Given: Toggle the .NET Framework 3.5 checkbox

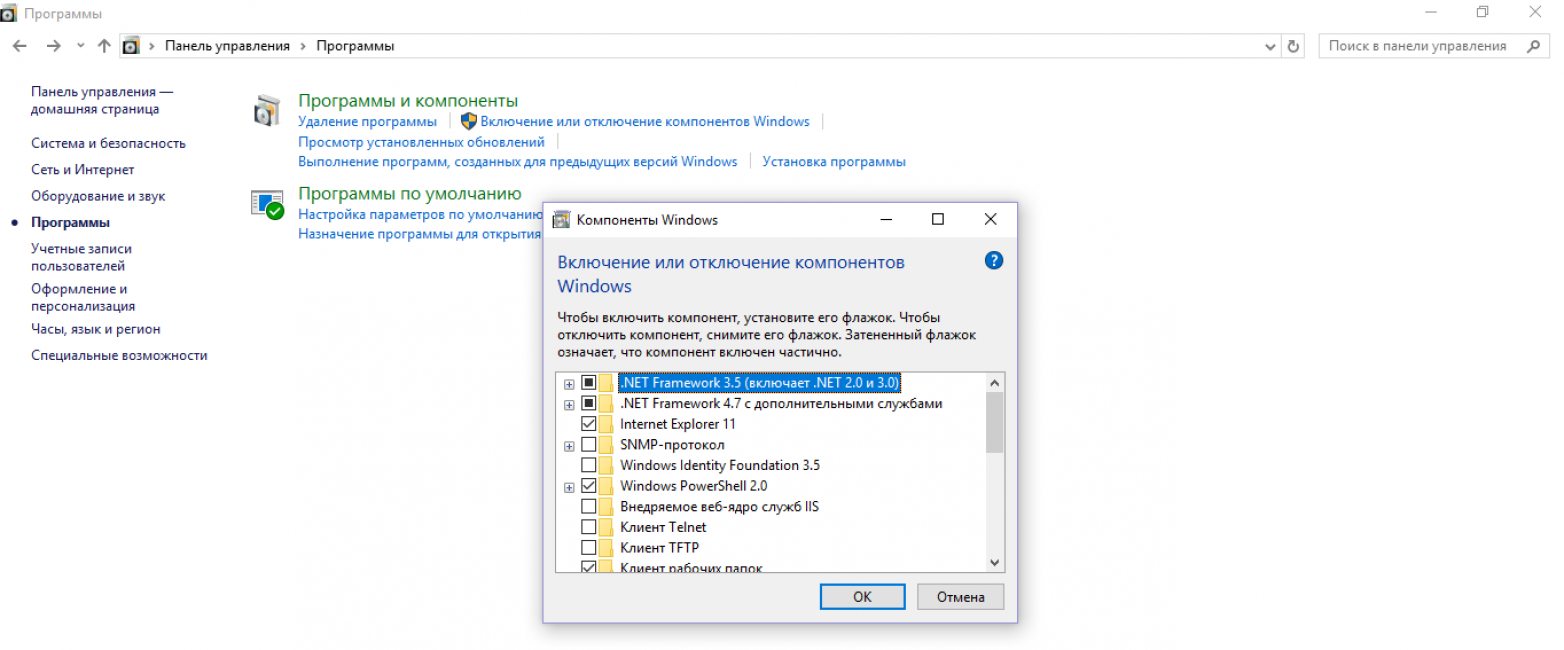Looking at the screenshot, I should point(589,383).
